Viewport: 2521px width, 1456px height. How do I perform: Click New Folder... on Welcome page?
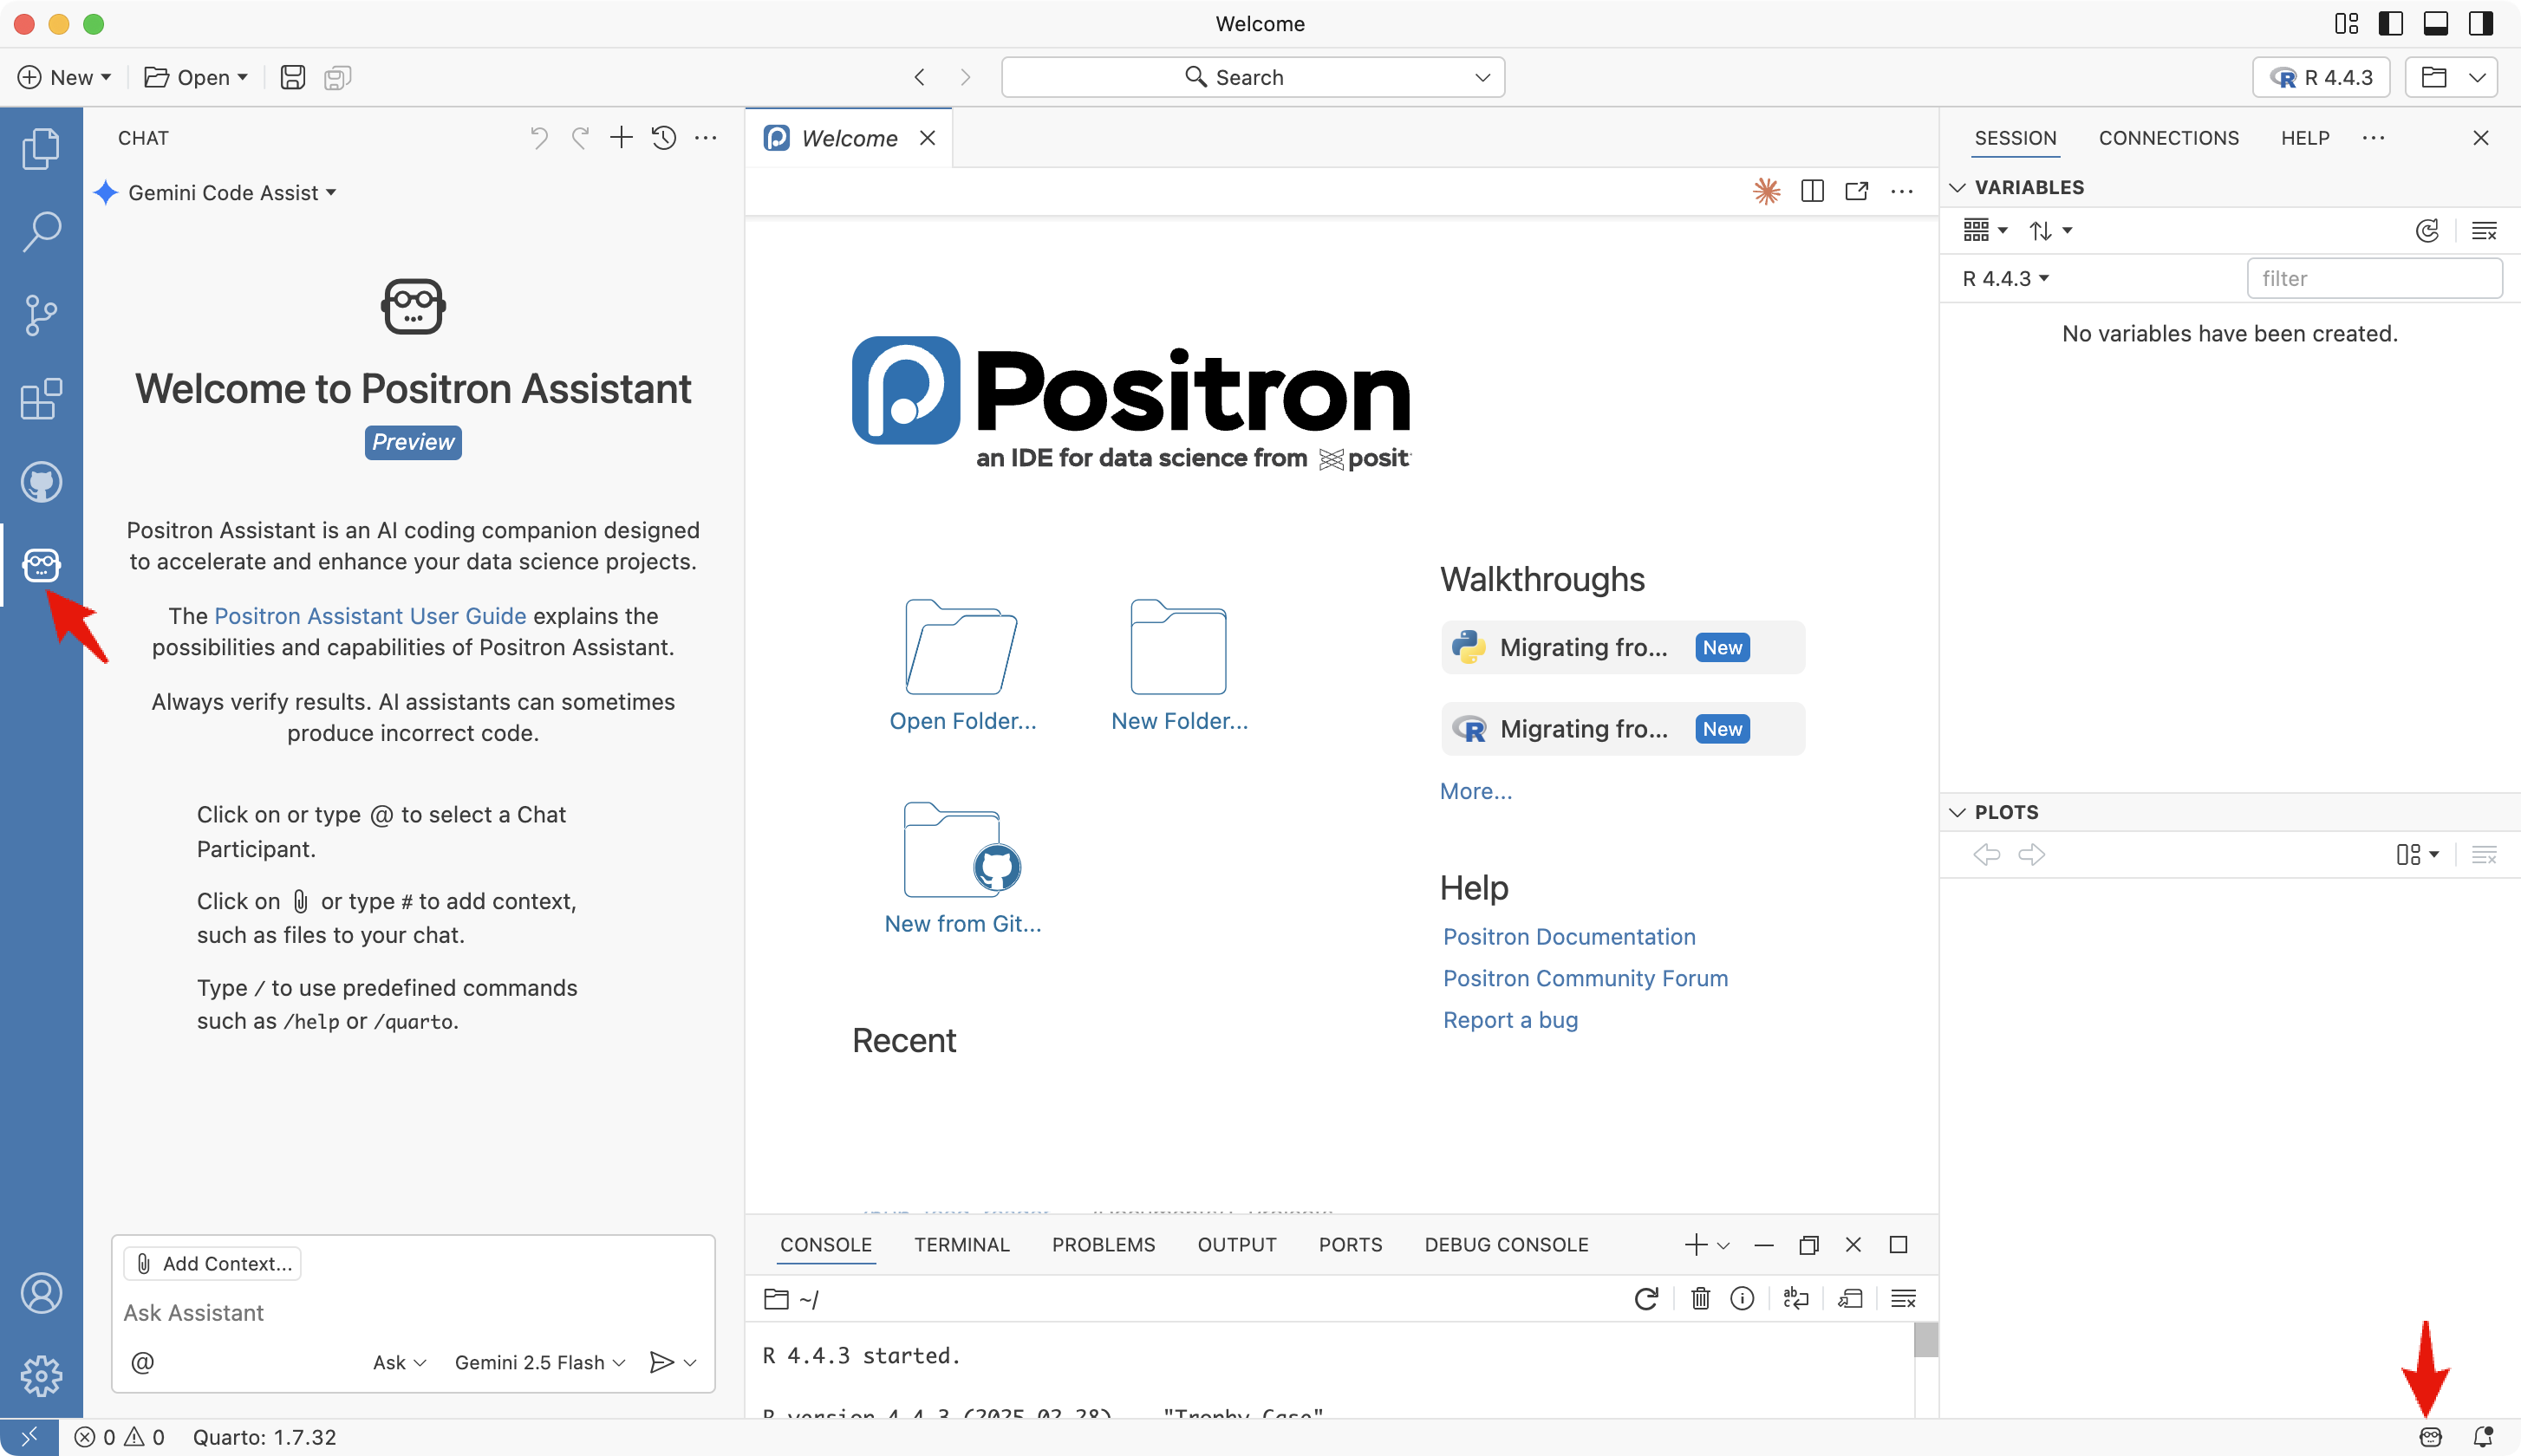[x=1179, y=665]
